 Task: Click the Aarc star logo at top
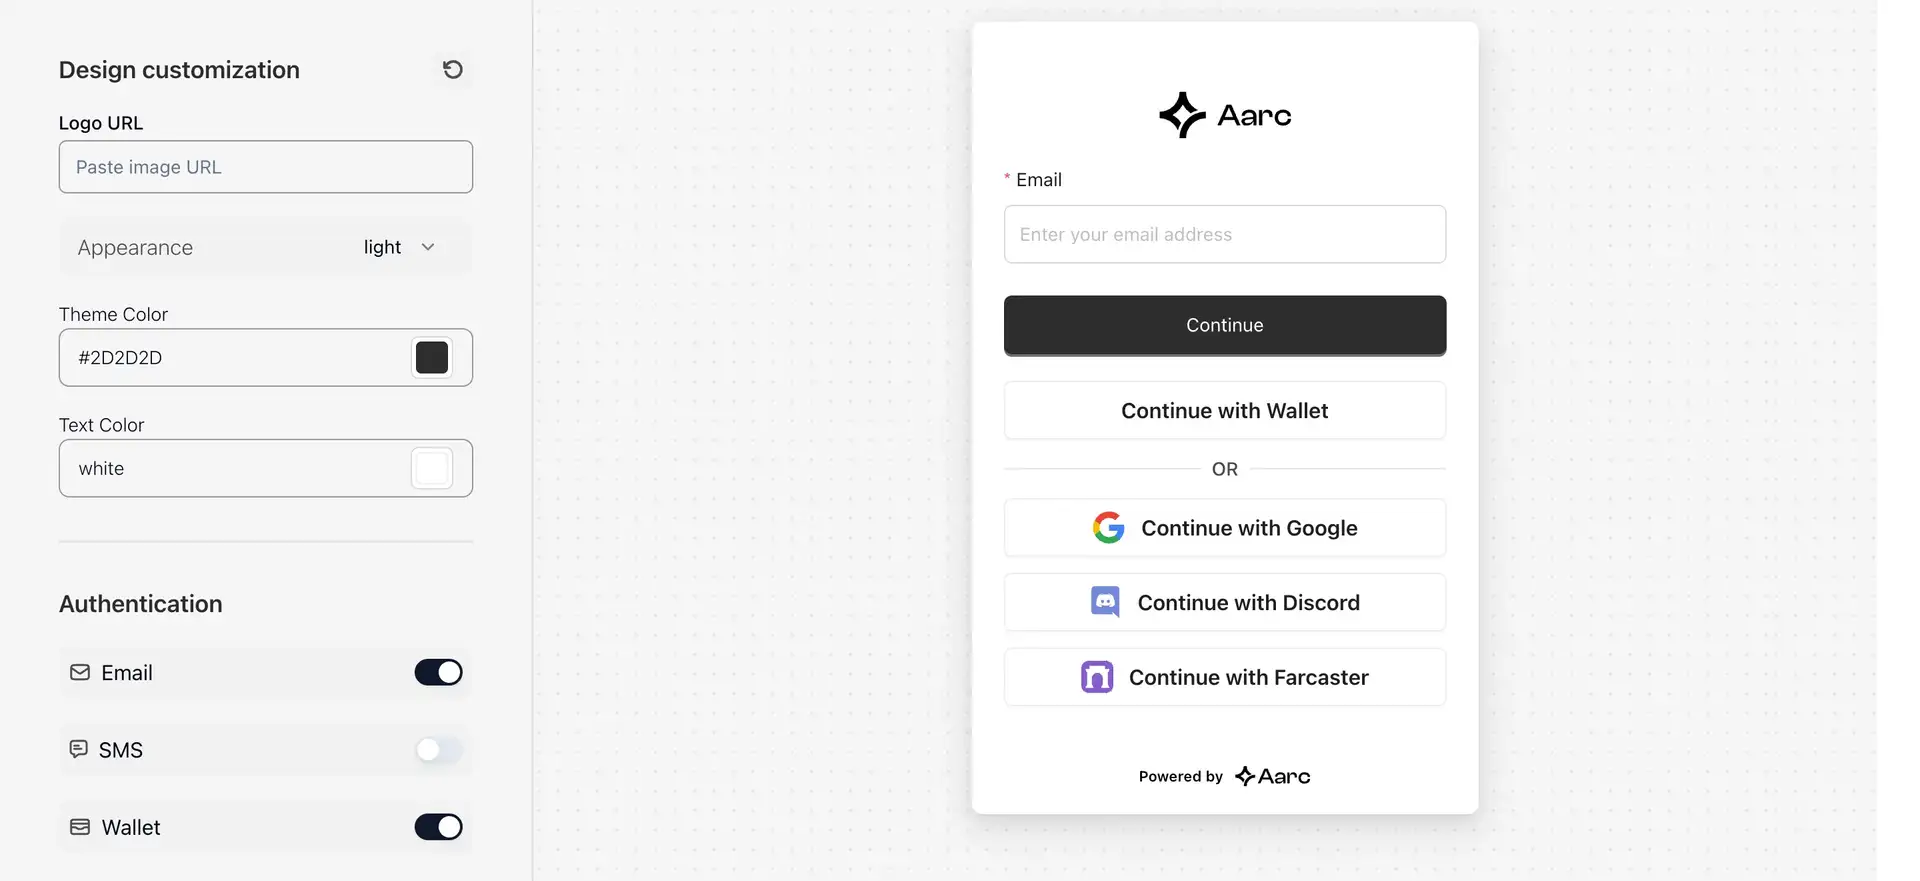1182,115
